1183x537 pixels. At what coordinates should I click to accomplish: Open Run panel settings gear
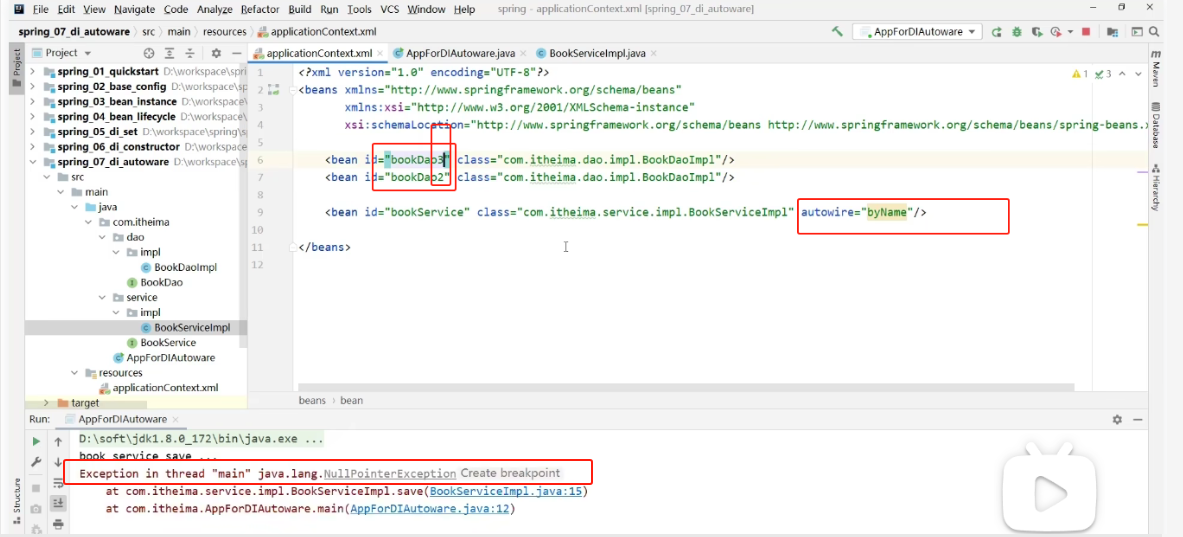(1117, 419)
